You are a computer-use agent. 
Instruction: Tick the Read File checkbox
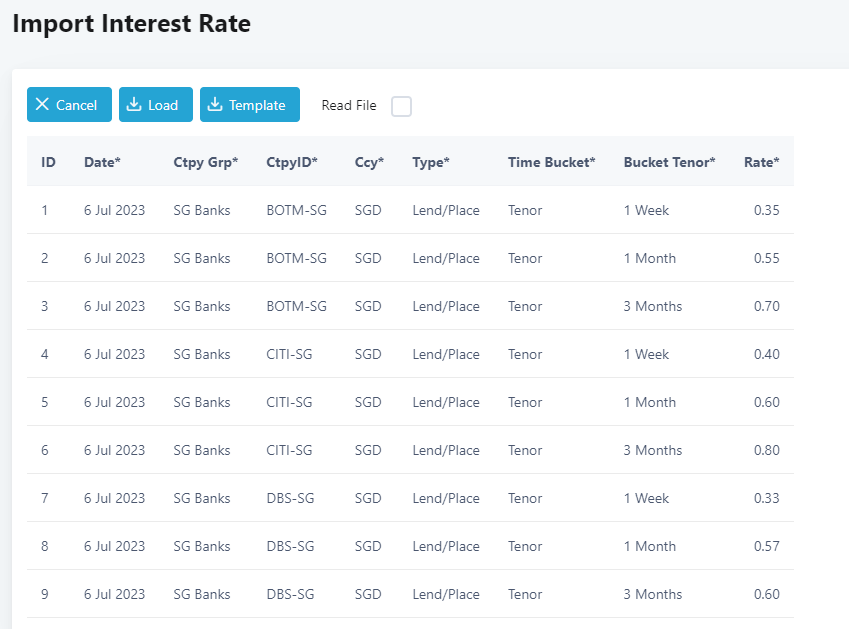pyautogui.click(x=401, y=106)
